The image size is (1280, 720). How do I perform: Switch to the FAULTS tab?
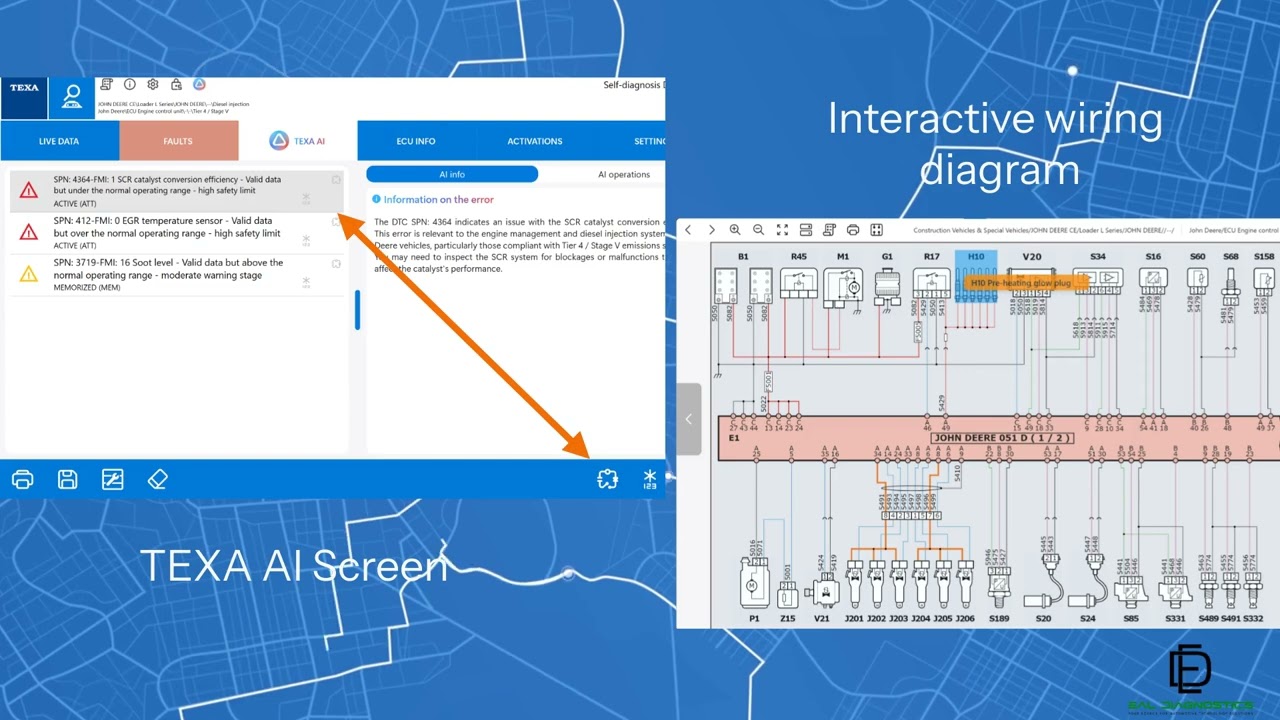(178, 141)
